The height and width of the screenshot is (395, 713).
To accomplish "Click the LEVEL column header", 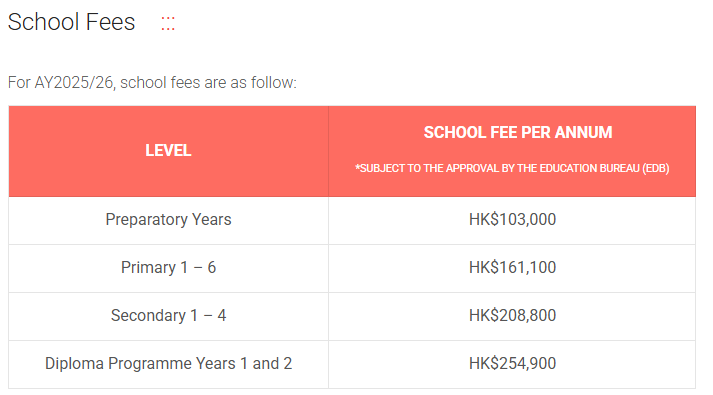I will [x=168, y=150].
